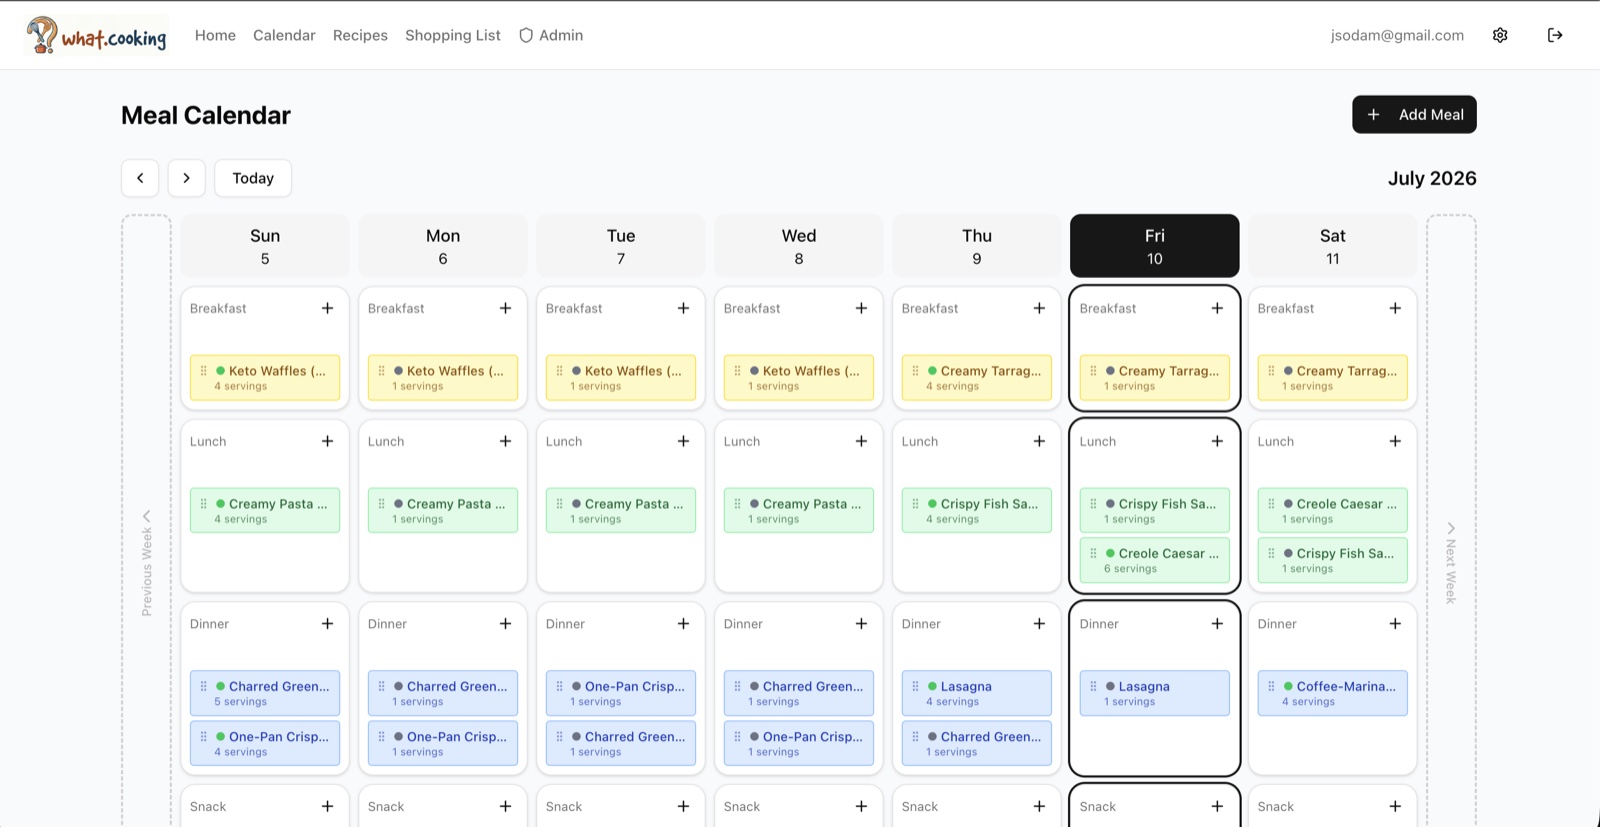Add a meal to Saturday Breakfast
1600x827 pixels.
(1395, 308)
